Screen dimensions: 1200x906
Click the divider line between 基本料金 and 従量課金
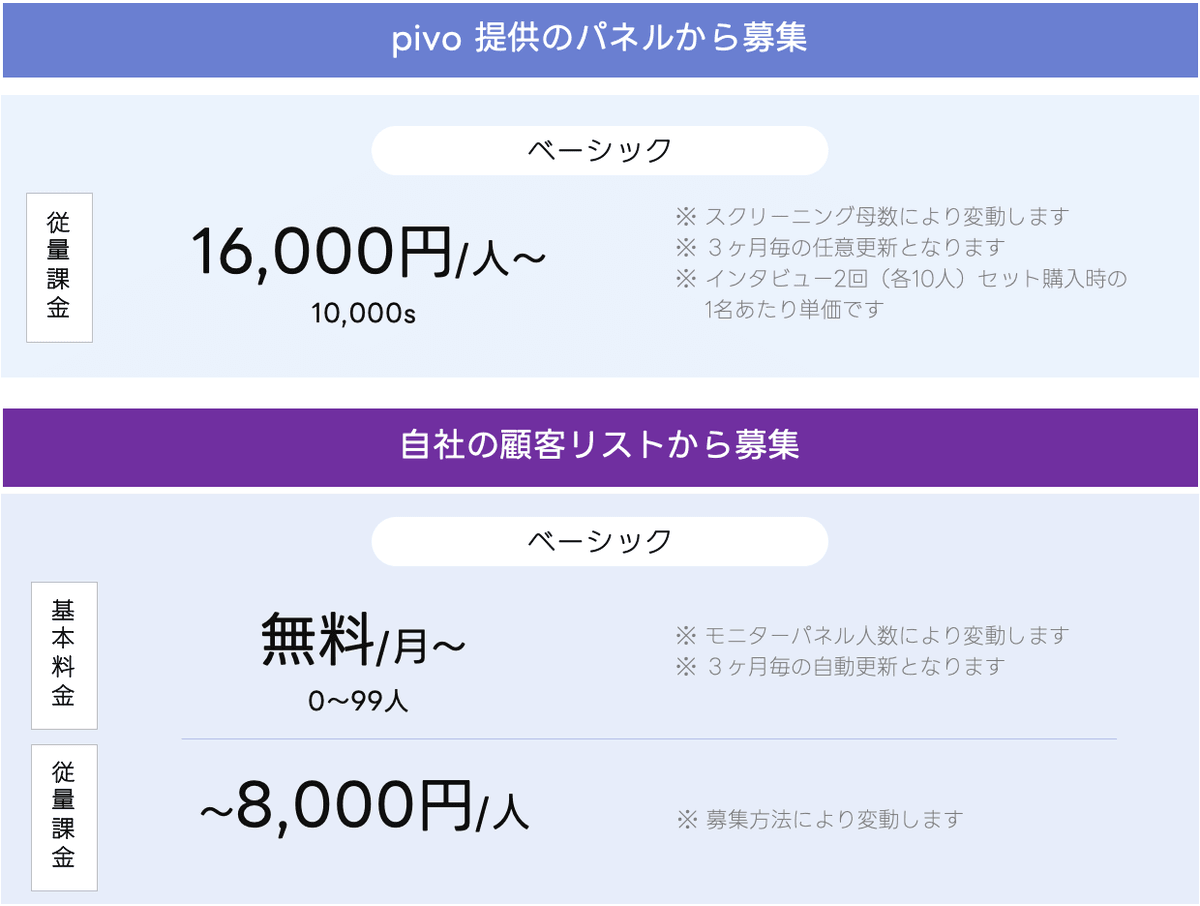648,739
